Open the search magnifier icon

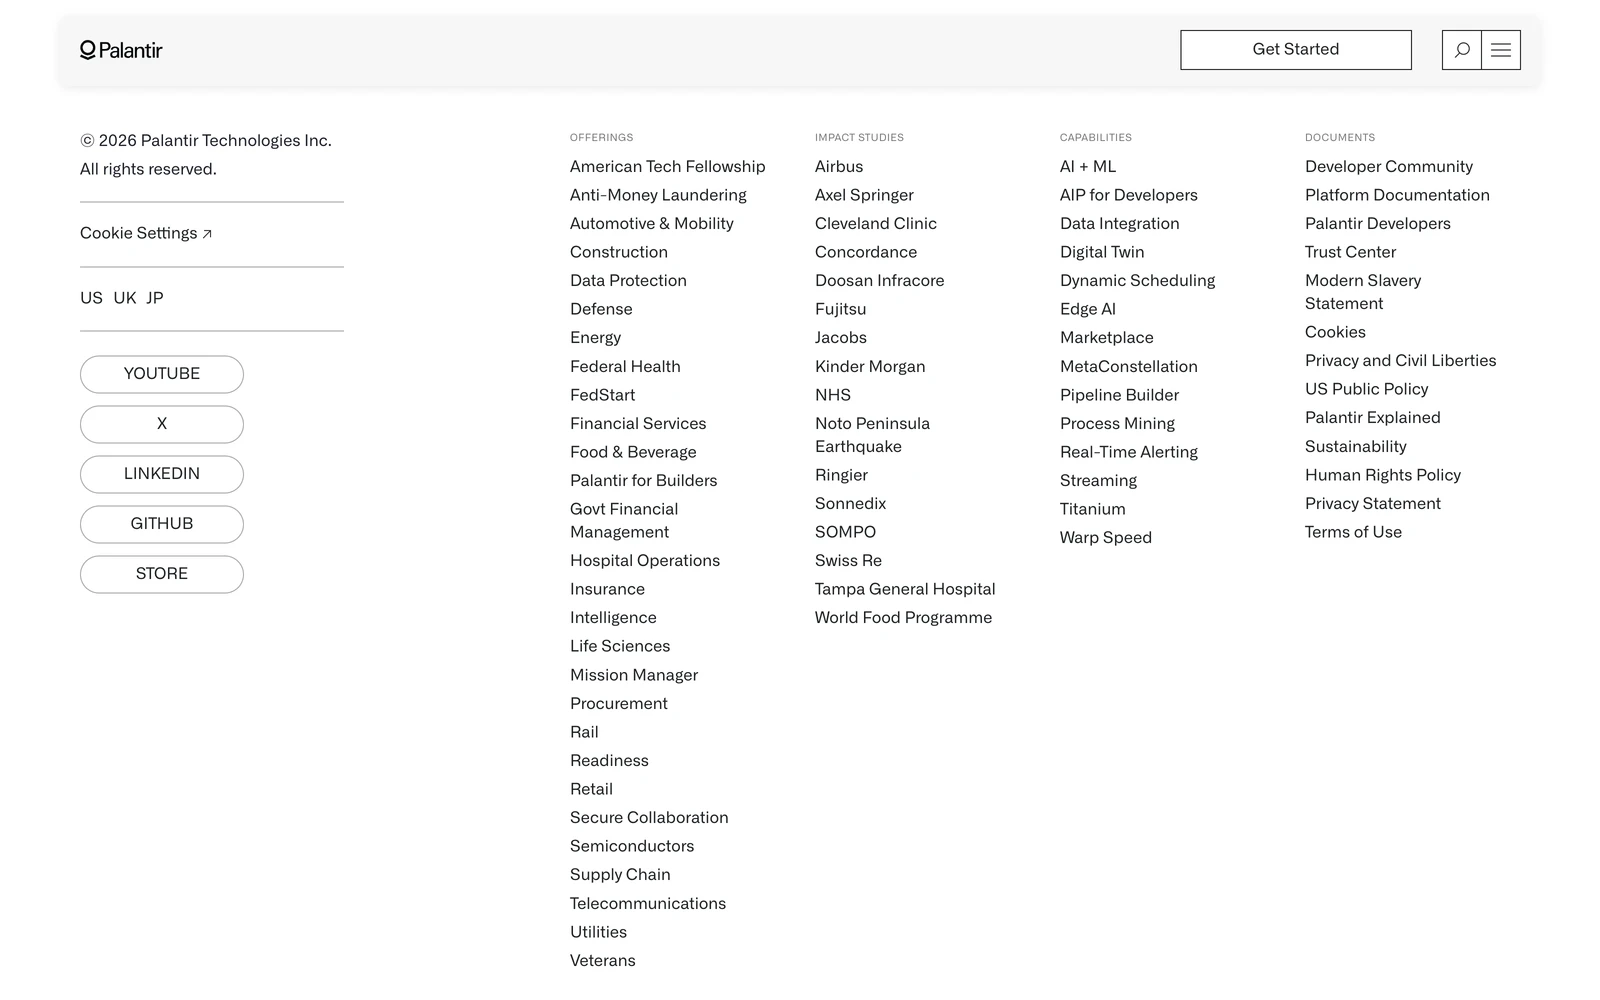(1462, 50)
